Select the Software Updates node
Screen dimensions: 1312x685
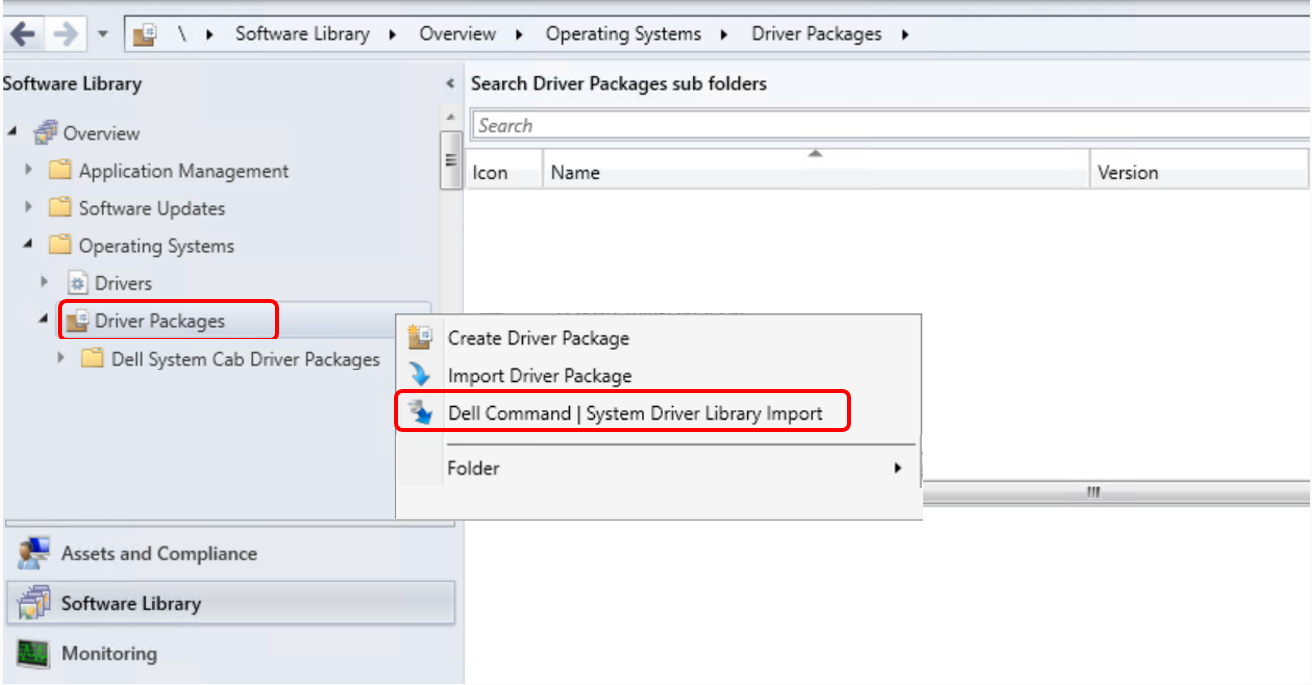pos(150,208)
